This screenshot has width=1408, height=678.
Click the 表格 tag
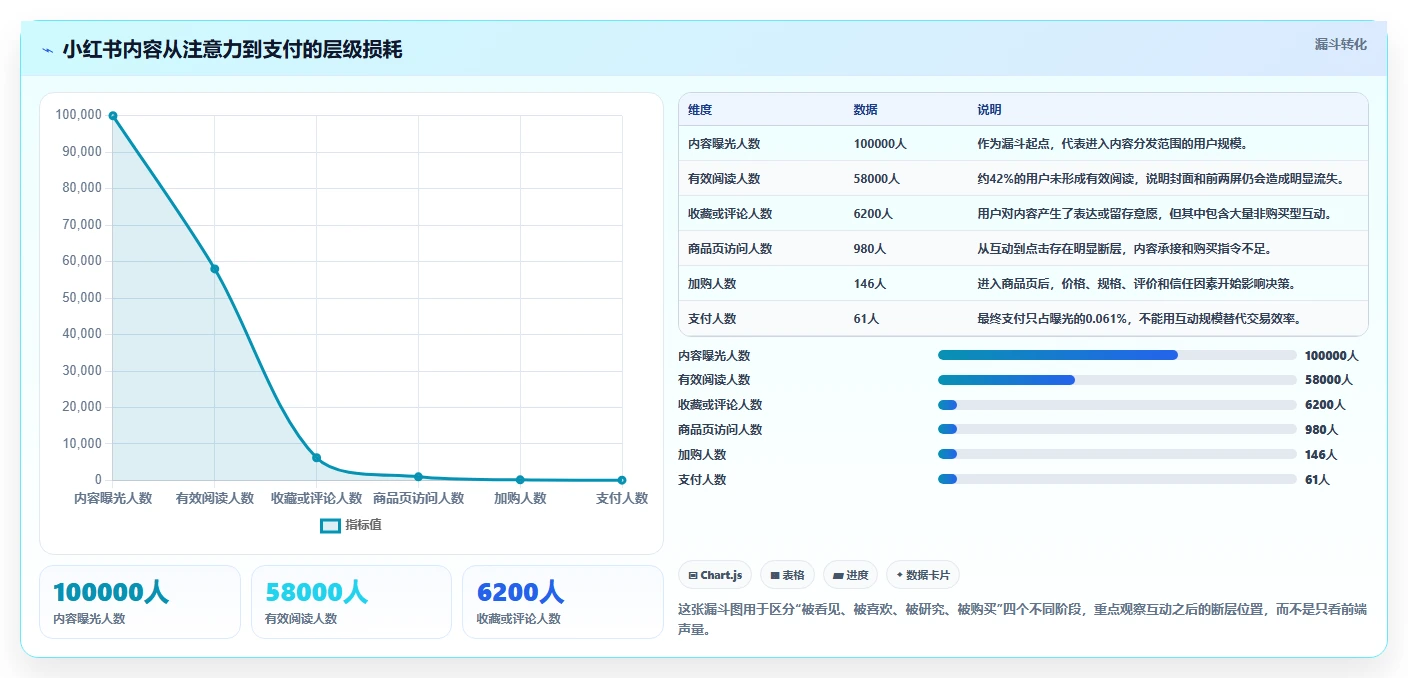coord(787,575)
